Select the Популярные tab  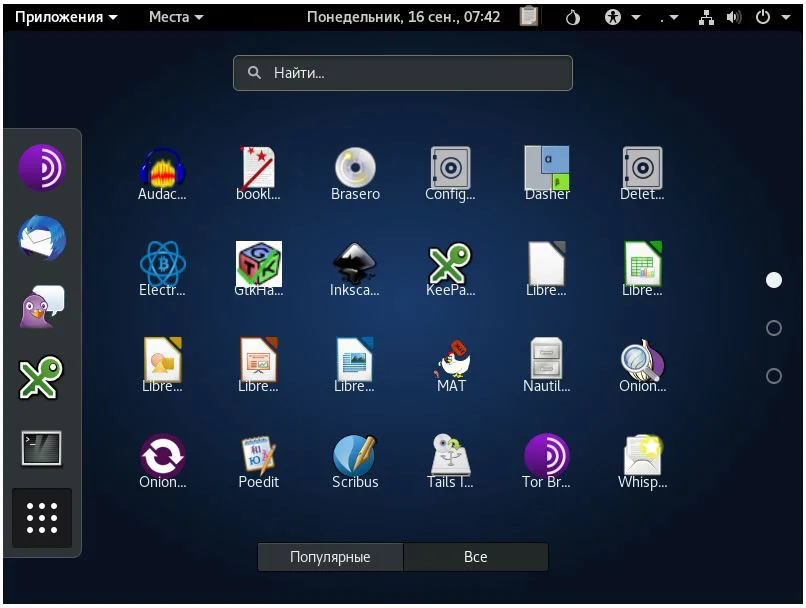click(330, 557)
